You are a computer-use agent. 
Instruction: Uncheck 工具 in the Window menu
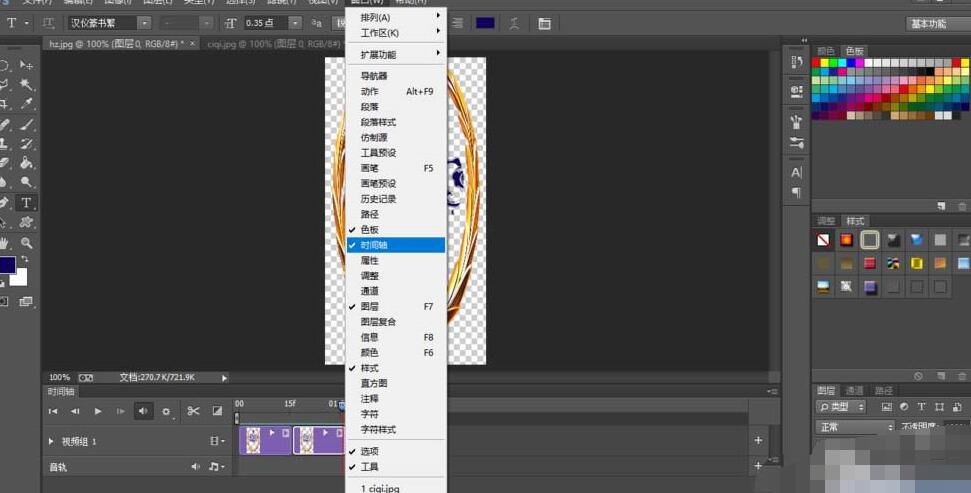(396, 466)
